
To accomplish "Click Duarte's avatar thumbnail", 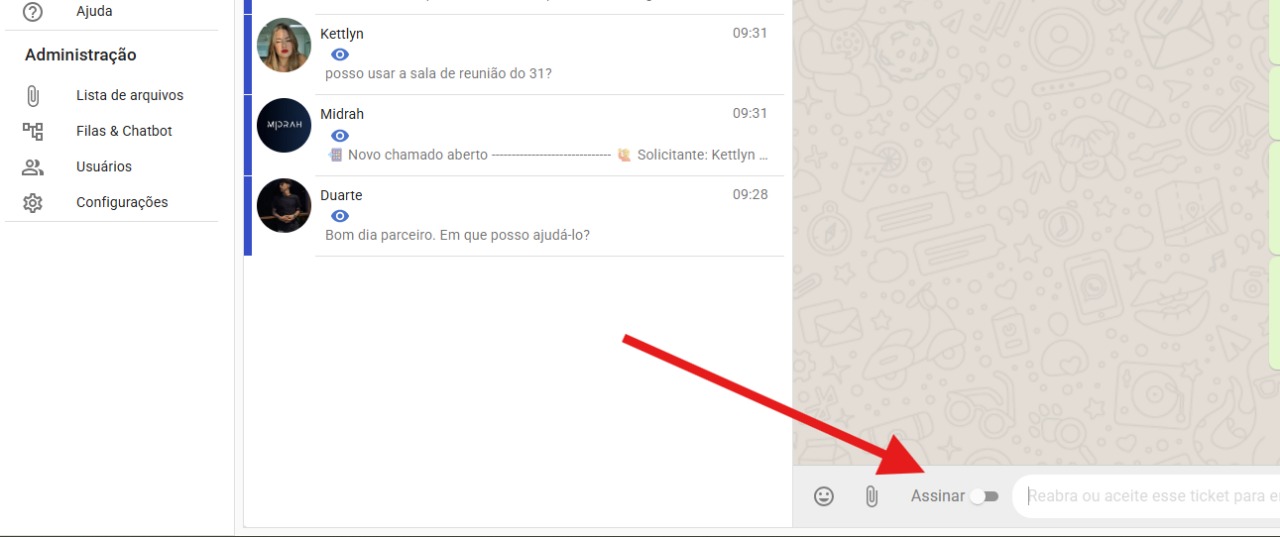I will 284,206.
